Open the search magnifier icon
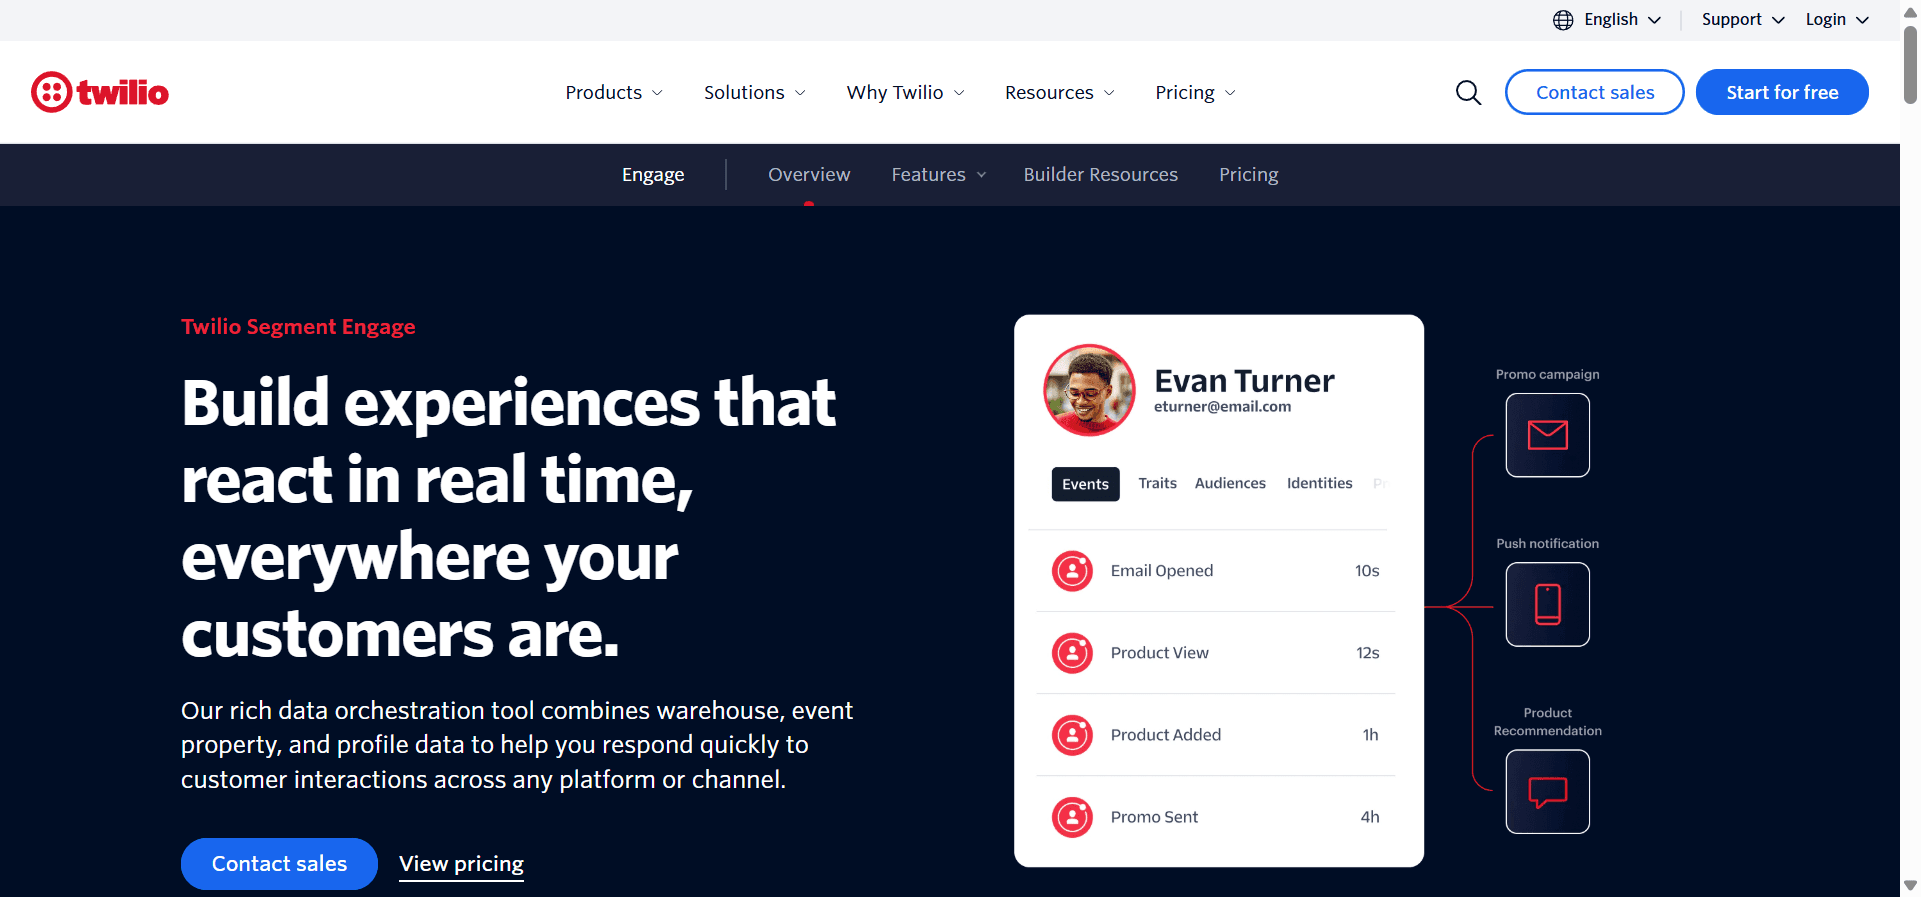Screen dimensions: 1921x897 pos(1468,92)
